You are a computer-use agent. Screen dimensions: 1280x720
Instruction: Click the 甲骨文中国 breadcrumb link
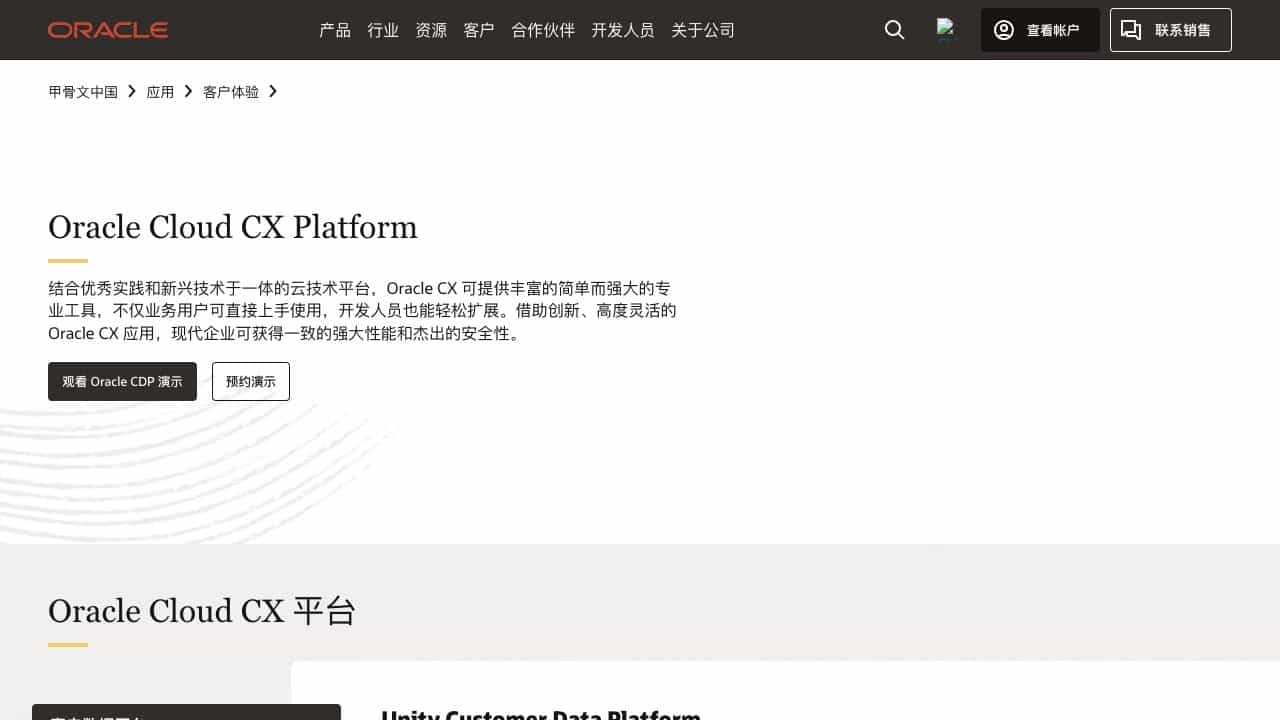click(82, 91)
